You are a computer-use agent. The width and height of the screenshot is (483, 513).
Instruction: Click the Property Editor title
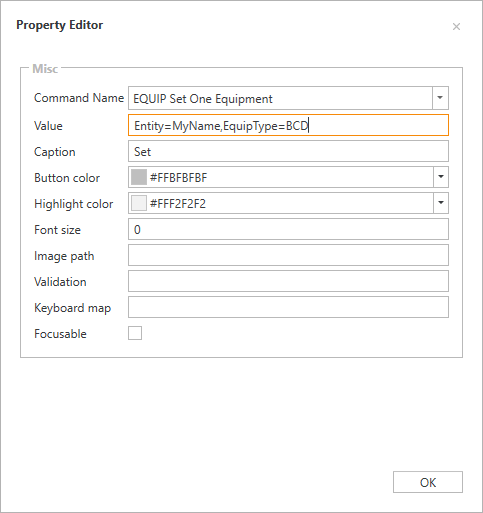[x=60, y=25]
